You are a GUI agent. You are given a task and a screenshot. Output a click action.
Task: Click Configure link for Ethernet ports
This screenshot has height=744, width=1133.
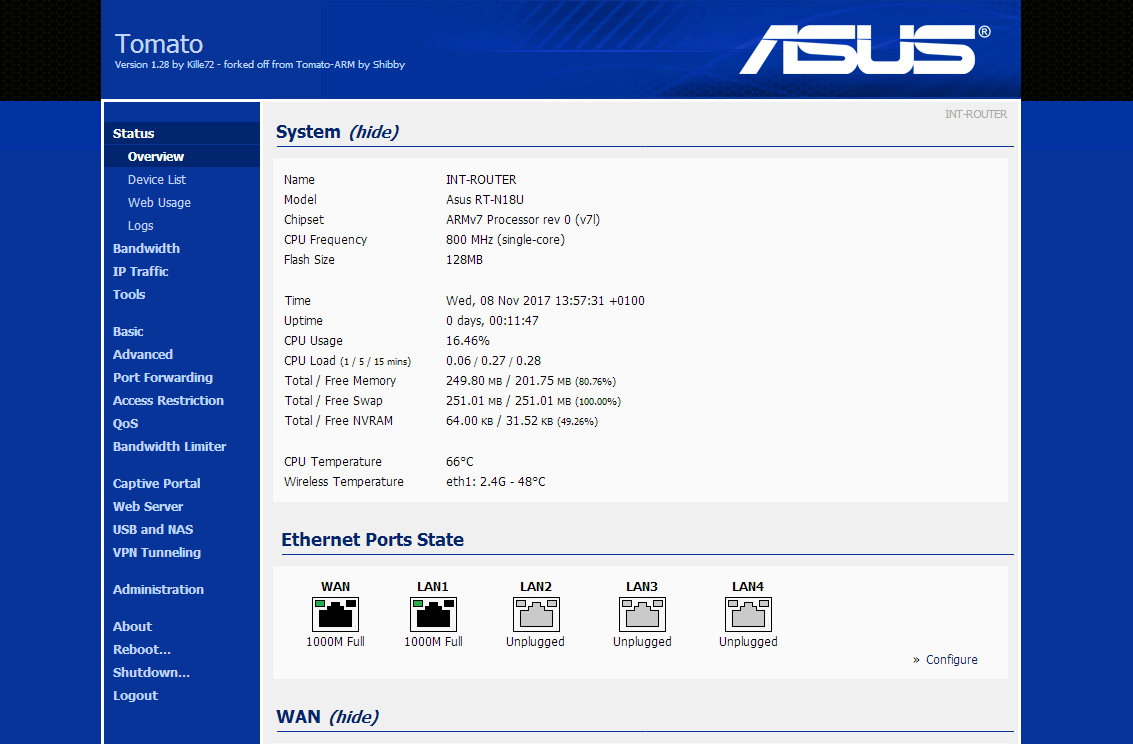(952, 659)
